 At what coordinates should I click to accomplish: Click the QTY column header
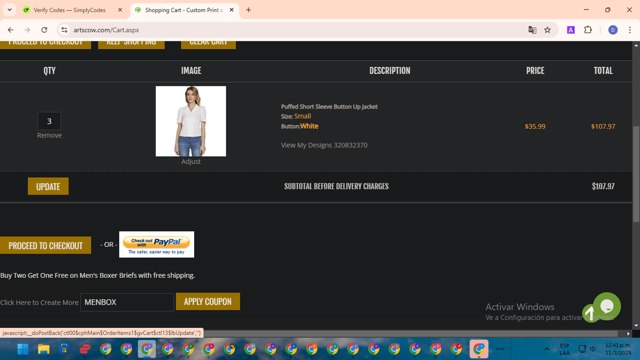point(49,71)
